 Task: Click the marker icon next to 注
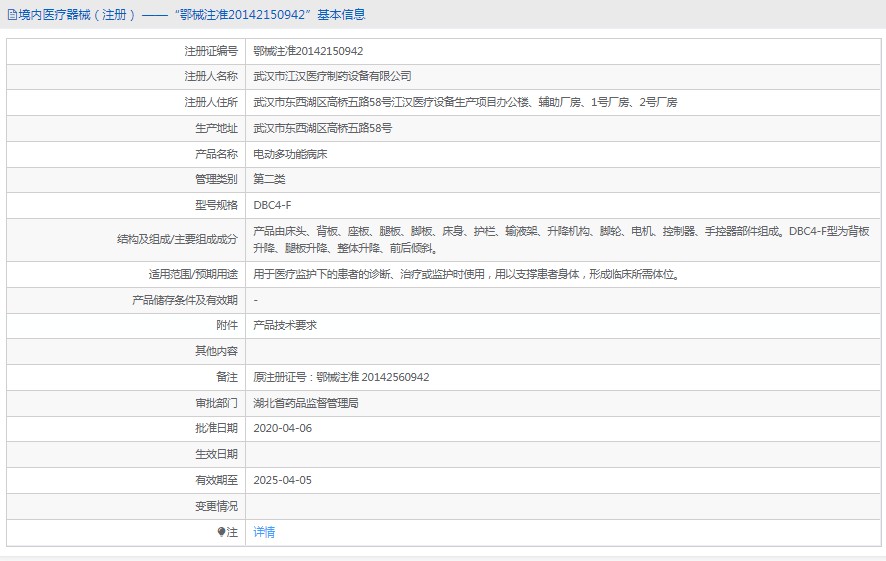(x=222, y=532)
